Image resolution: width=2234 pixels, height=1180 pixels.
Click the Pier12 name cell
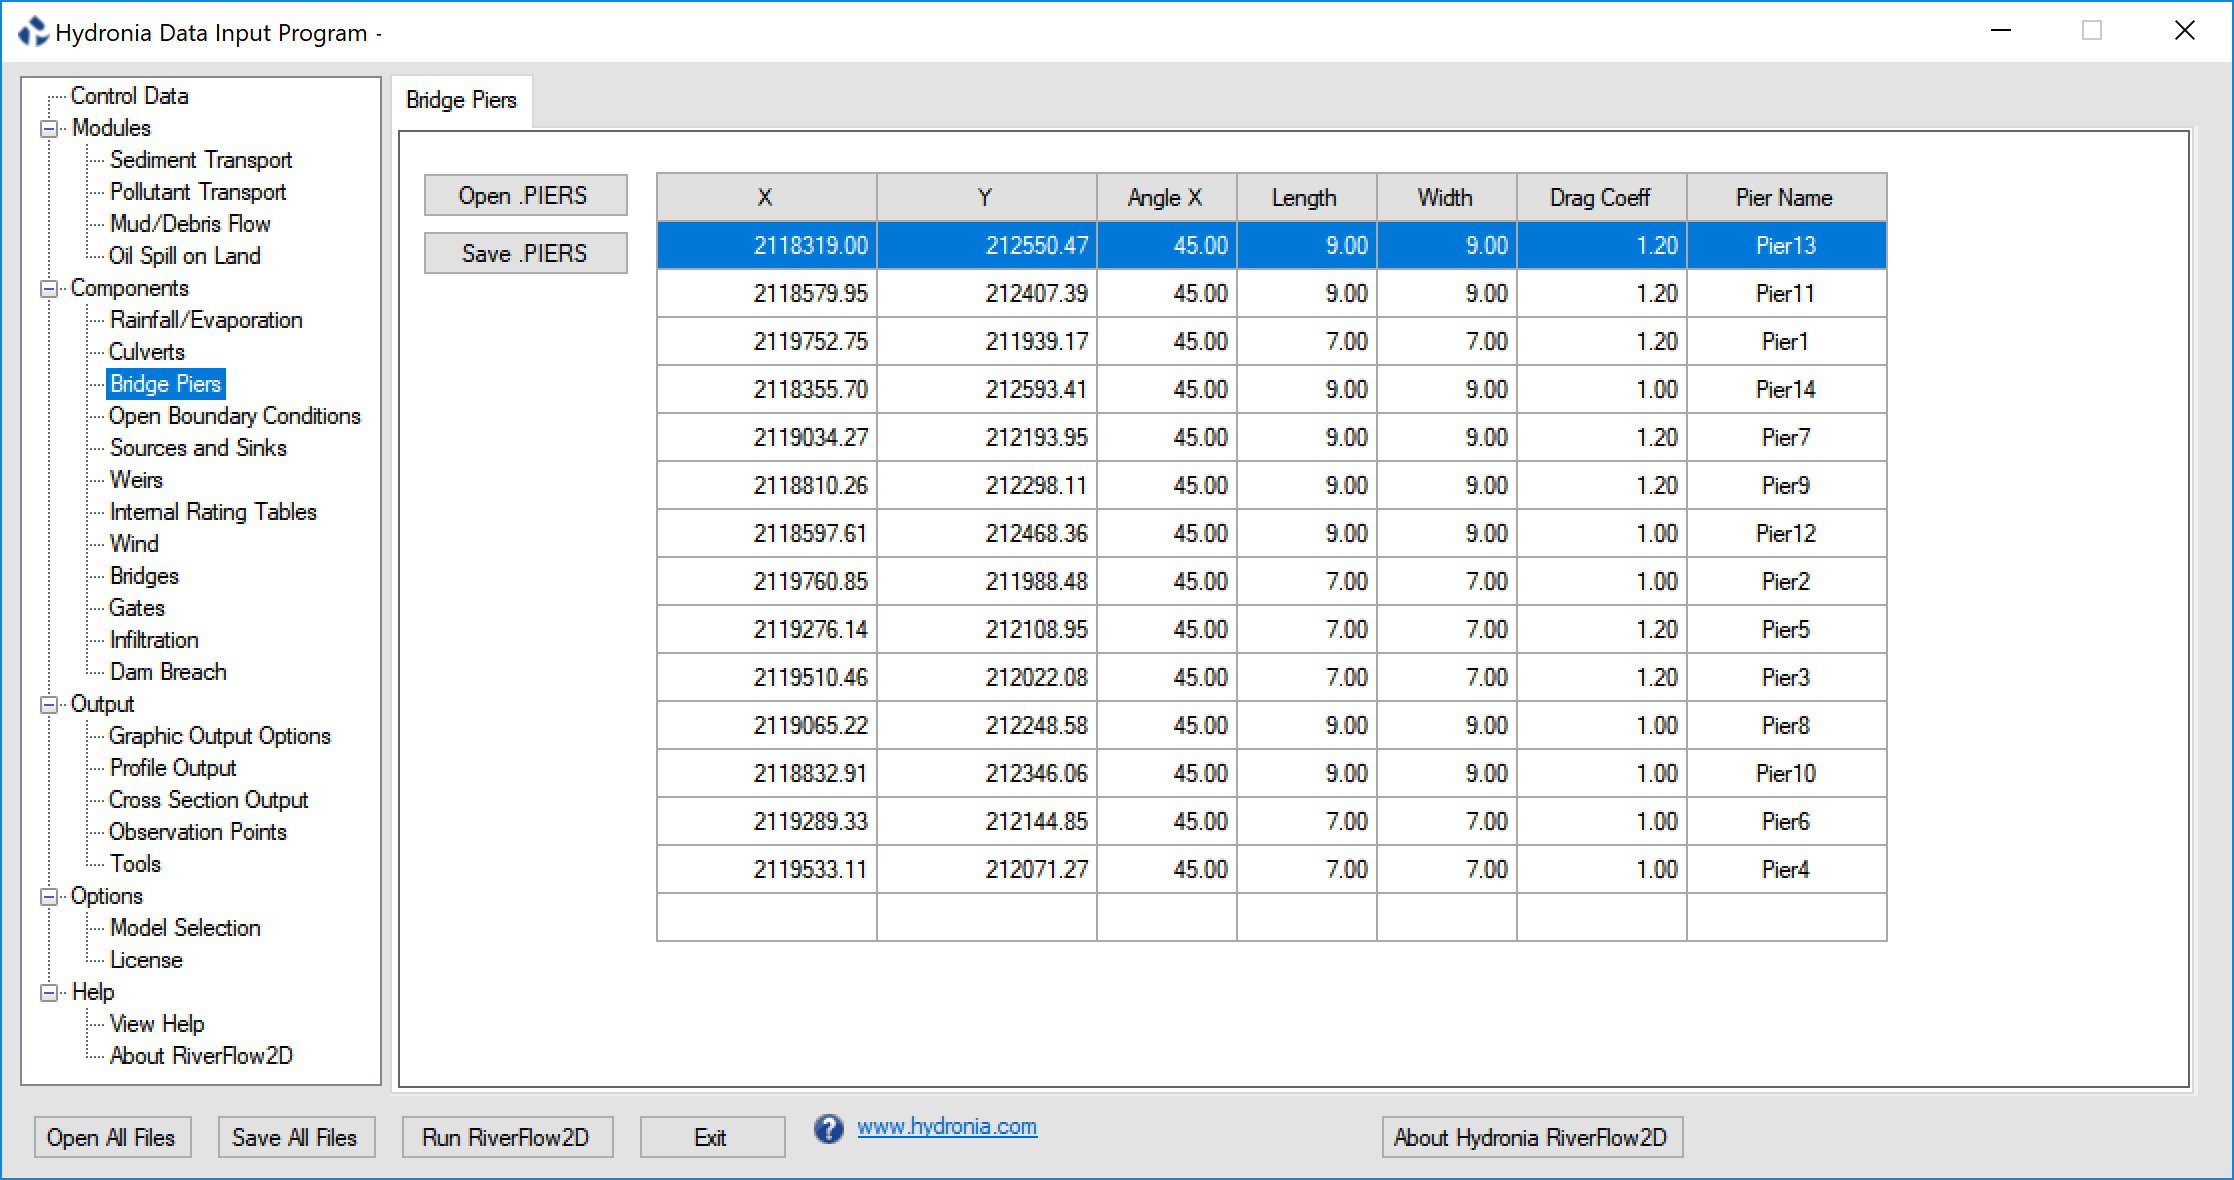pyautogui.click(x=1787, y=534)
